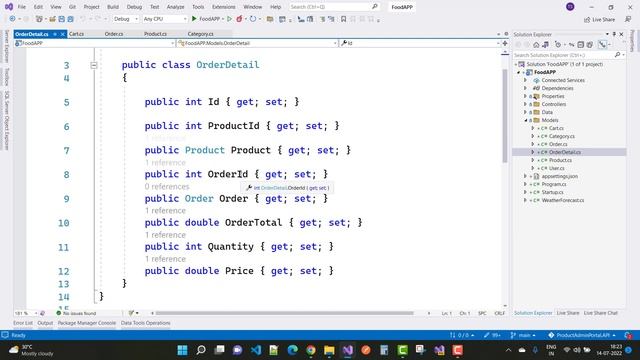Expand the Properties folder node

526,96
